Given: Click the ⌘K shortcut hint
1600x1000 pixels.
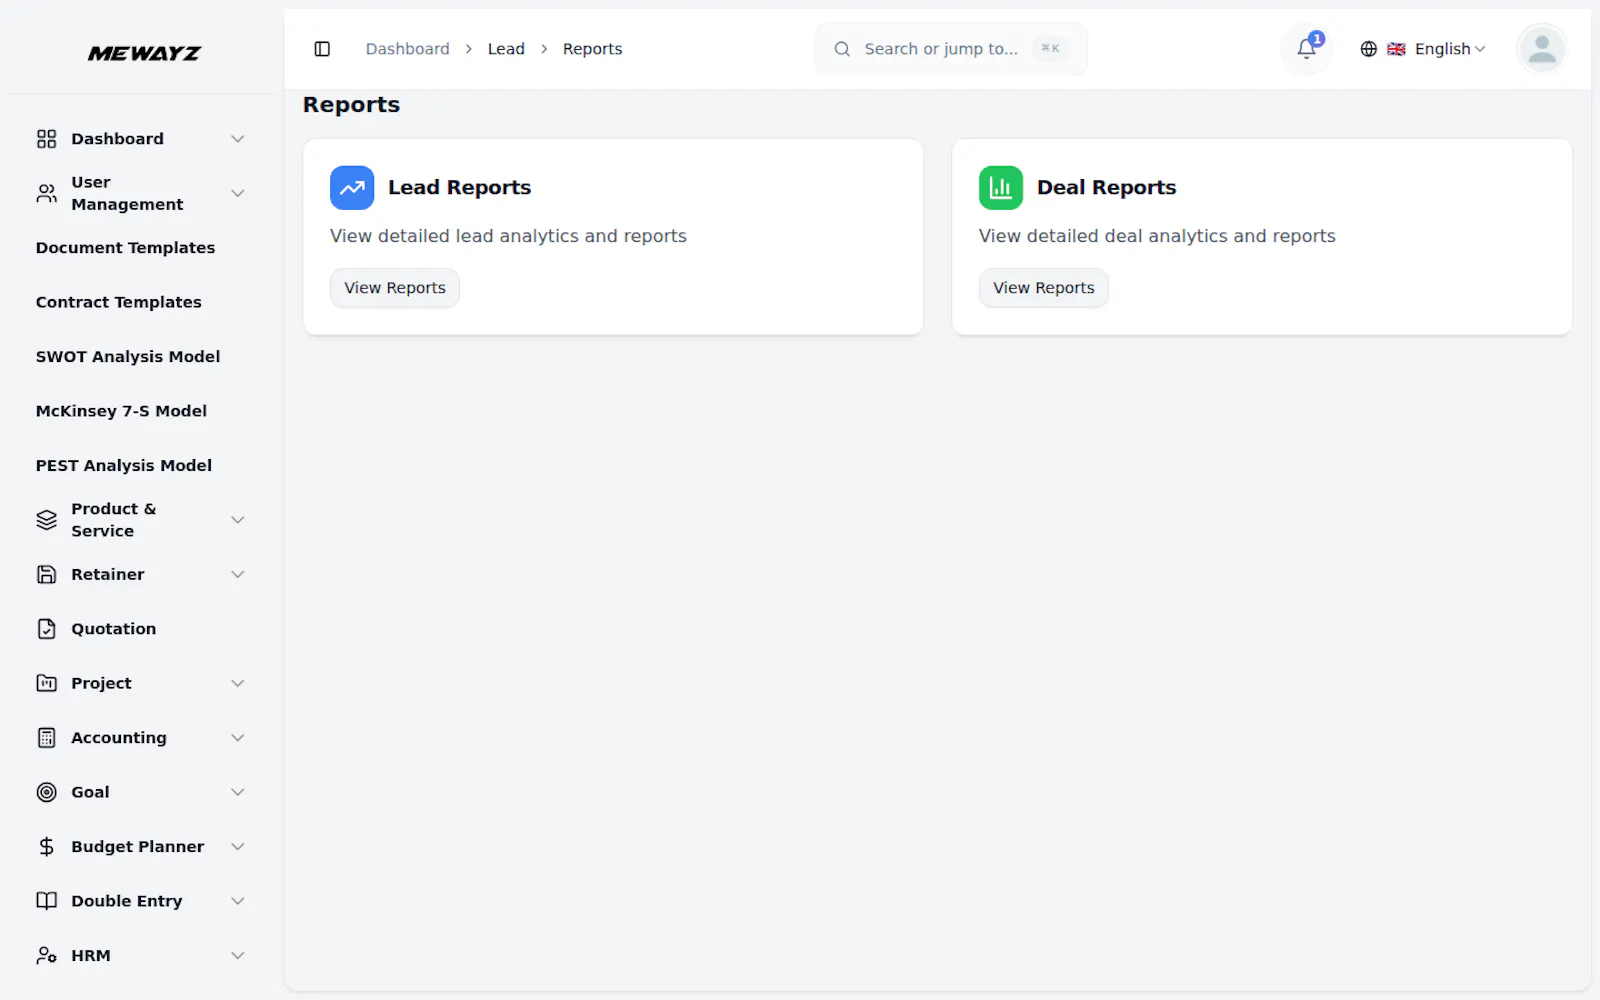Looking at the screenshot, I should pyautogui.click(x=1050, y=48).
